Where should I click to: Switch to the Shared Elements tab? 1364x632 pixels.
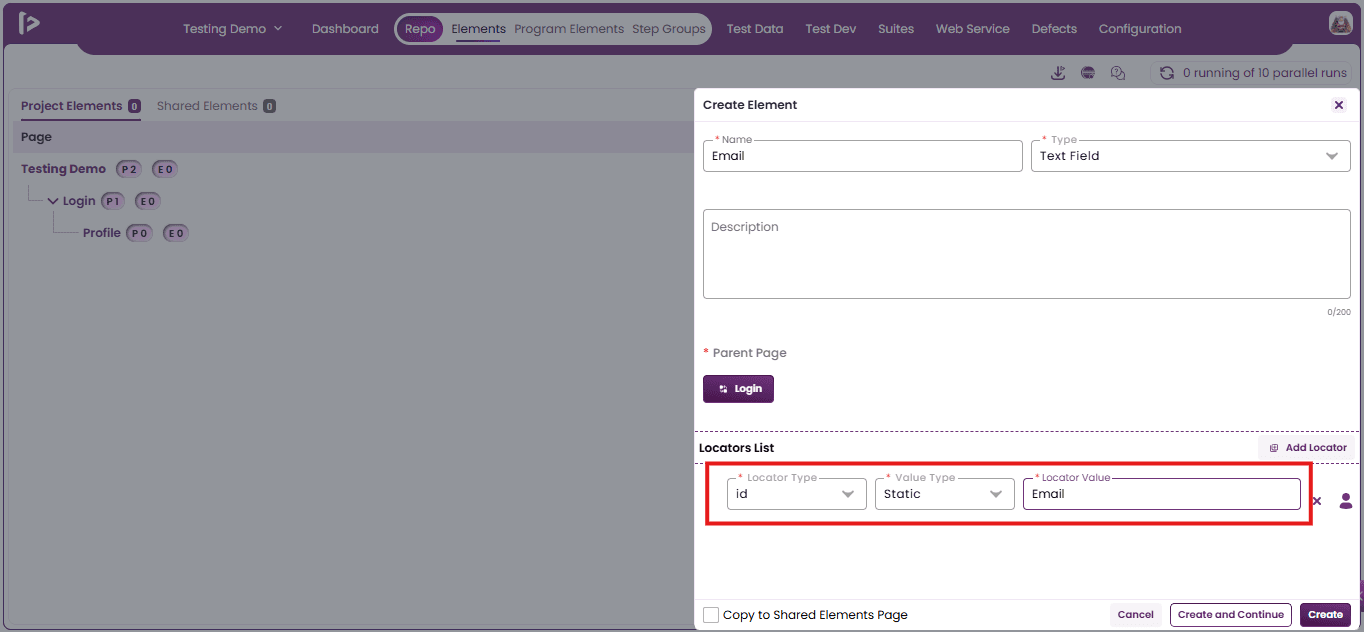(x=216, y=106)
